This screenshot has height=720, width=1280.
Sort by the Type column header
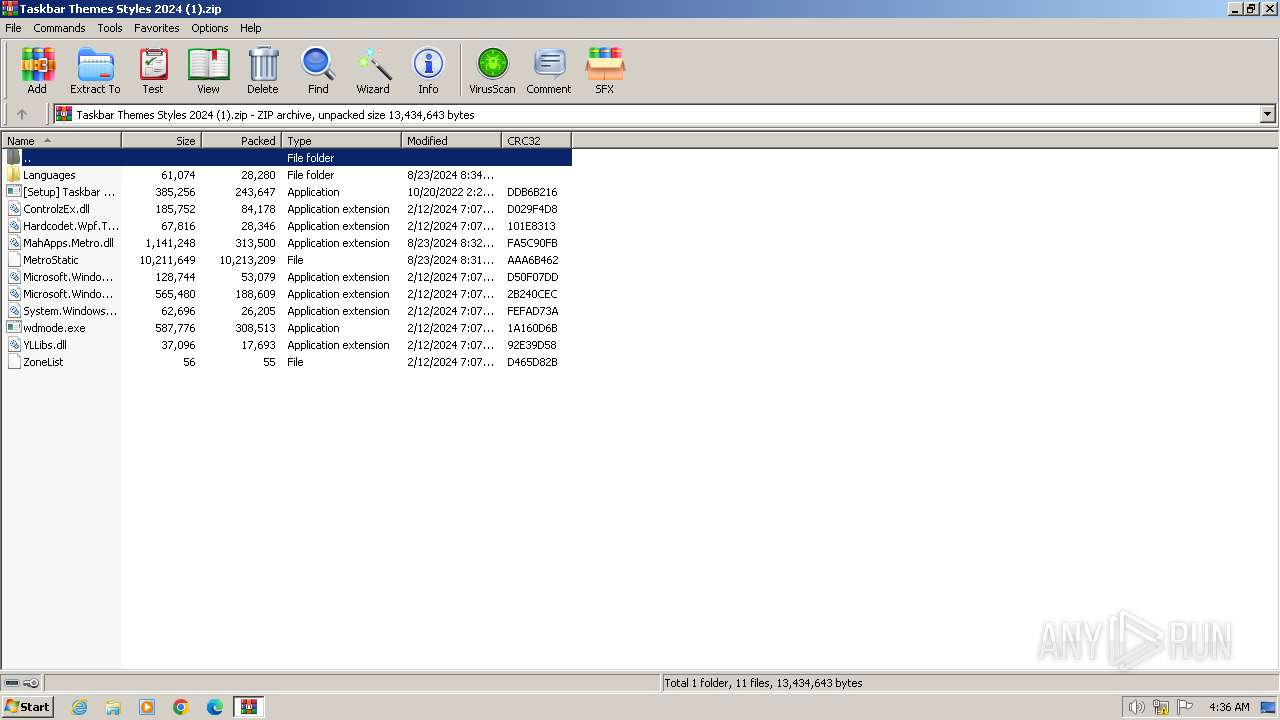point(342,141)
